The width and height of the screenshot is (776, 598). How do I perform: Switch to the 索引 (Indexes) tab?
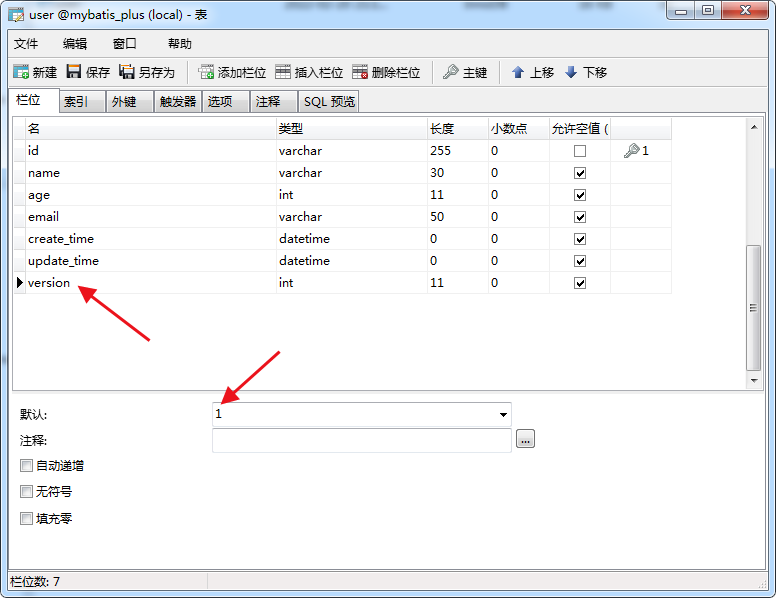pos(82,101)
